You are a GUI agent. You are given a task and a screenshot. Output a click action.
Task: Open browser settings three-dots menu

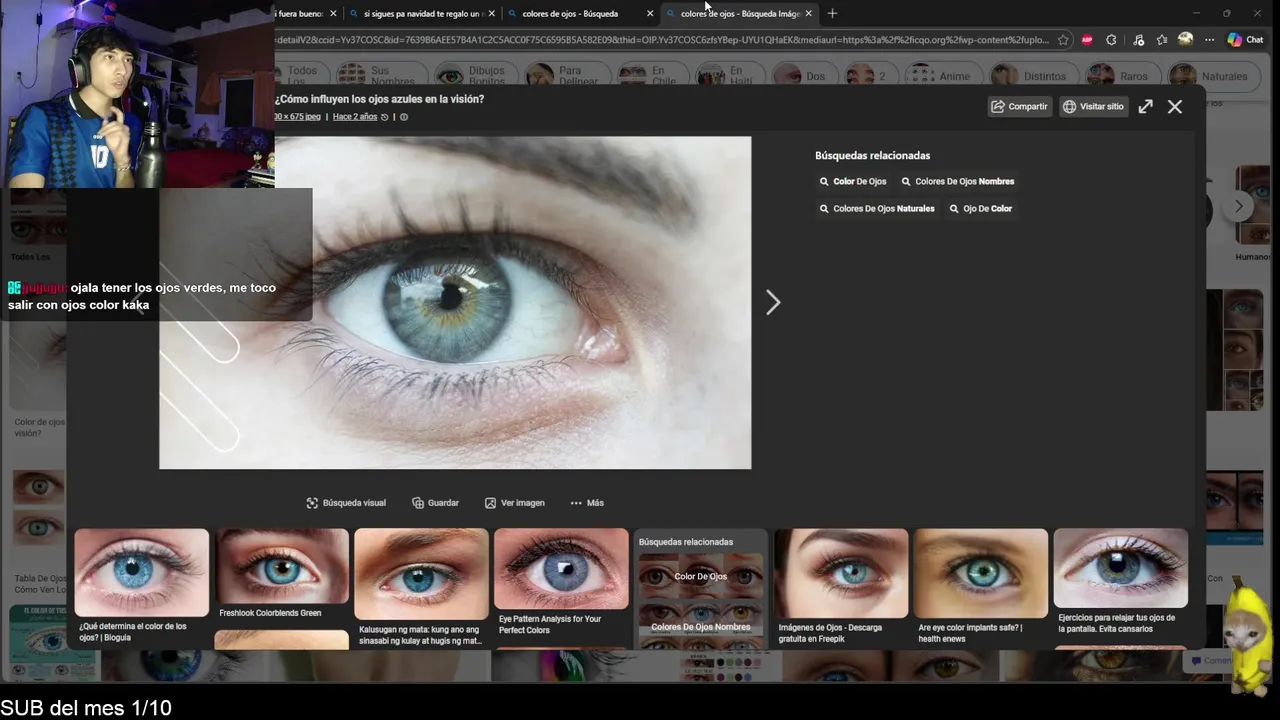click(x=1209, y=40)
